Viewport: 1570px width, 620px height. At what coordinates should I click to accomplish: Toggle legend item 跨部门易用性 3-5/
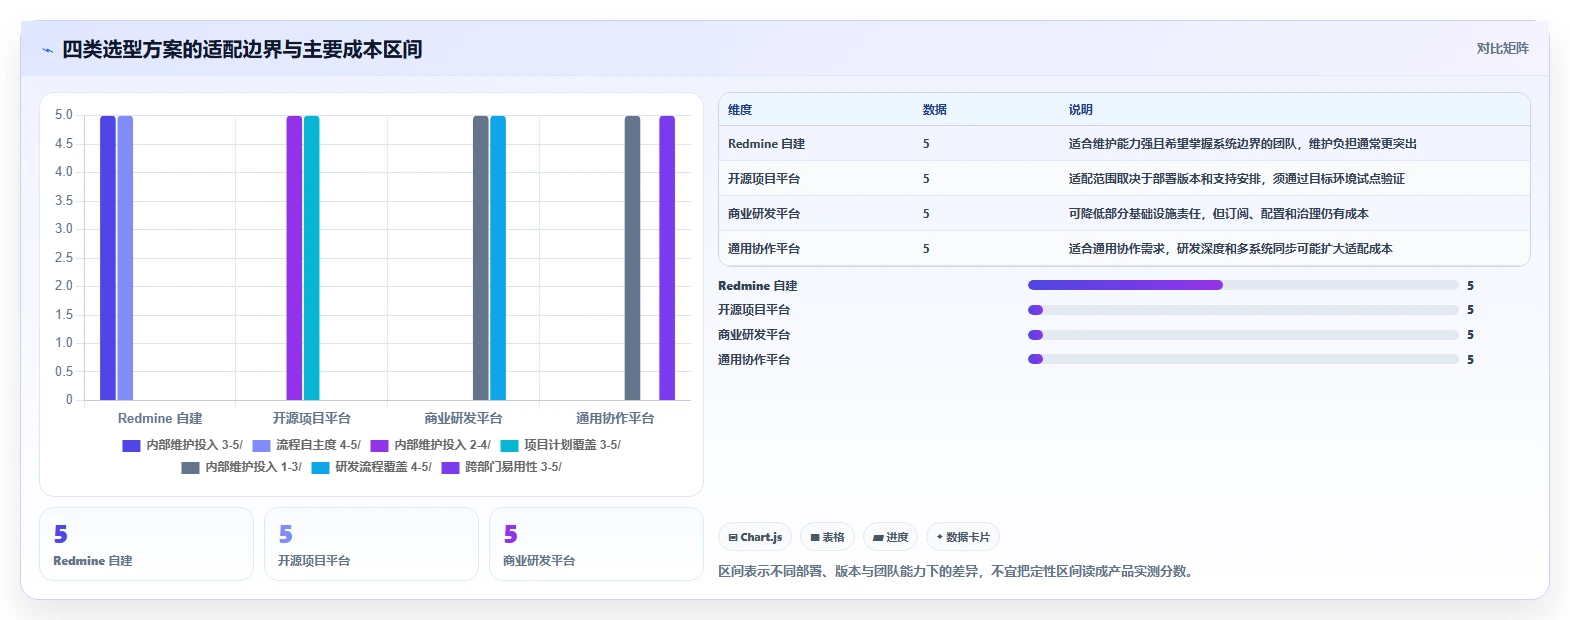coord(501,467)
